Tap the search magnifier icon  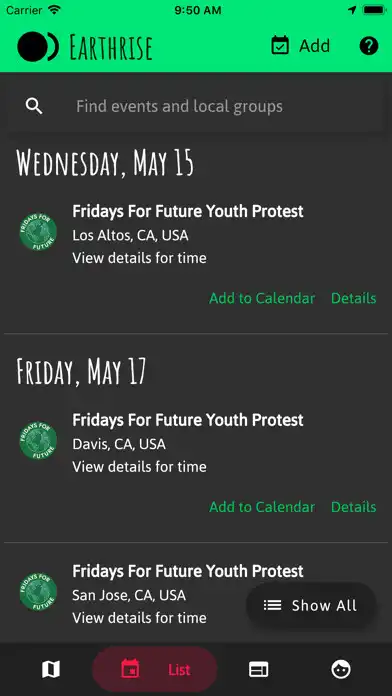(34, 107)
